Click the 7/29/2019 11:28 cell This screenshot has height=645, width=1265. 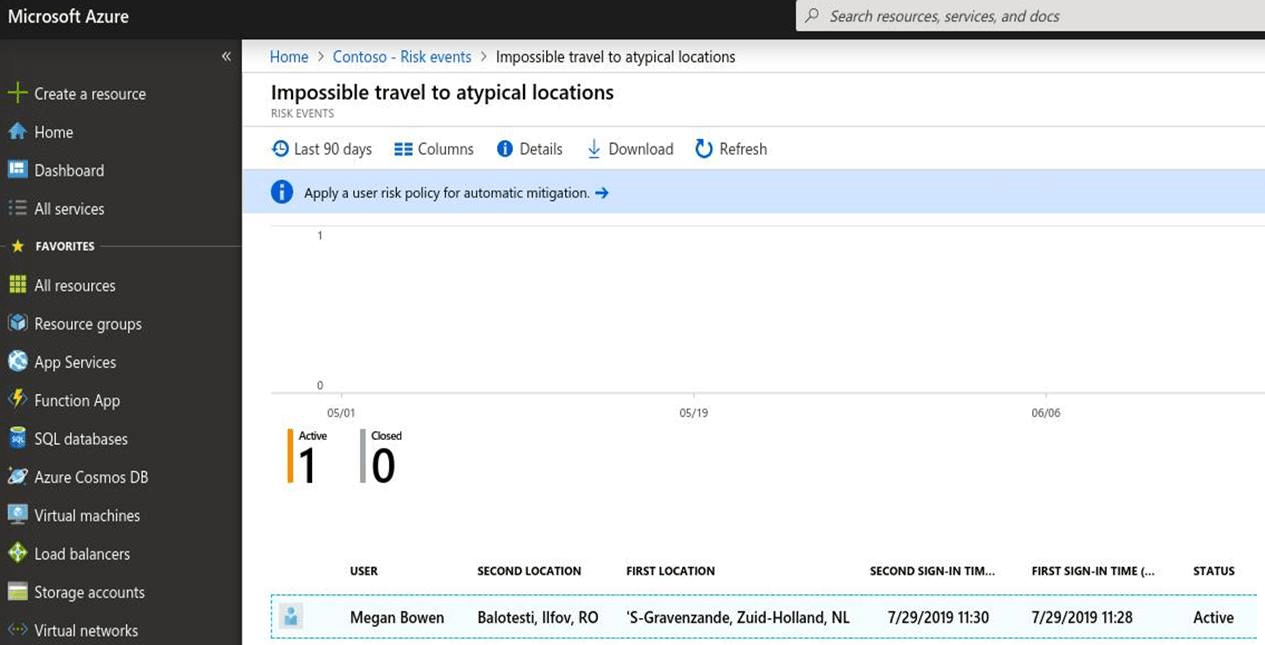click(x=1082, y=618)
